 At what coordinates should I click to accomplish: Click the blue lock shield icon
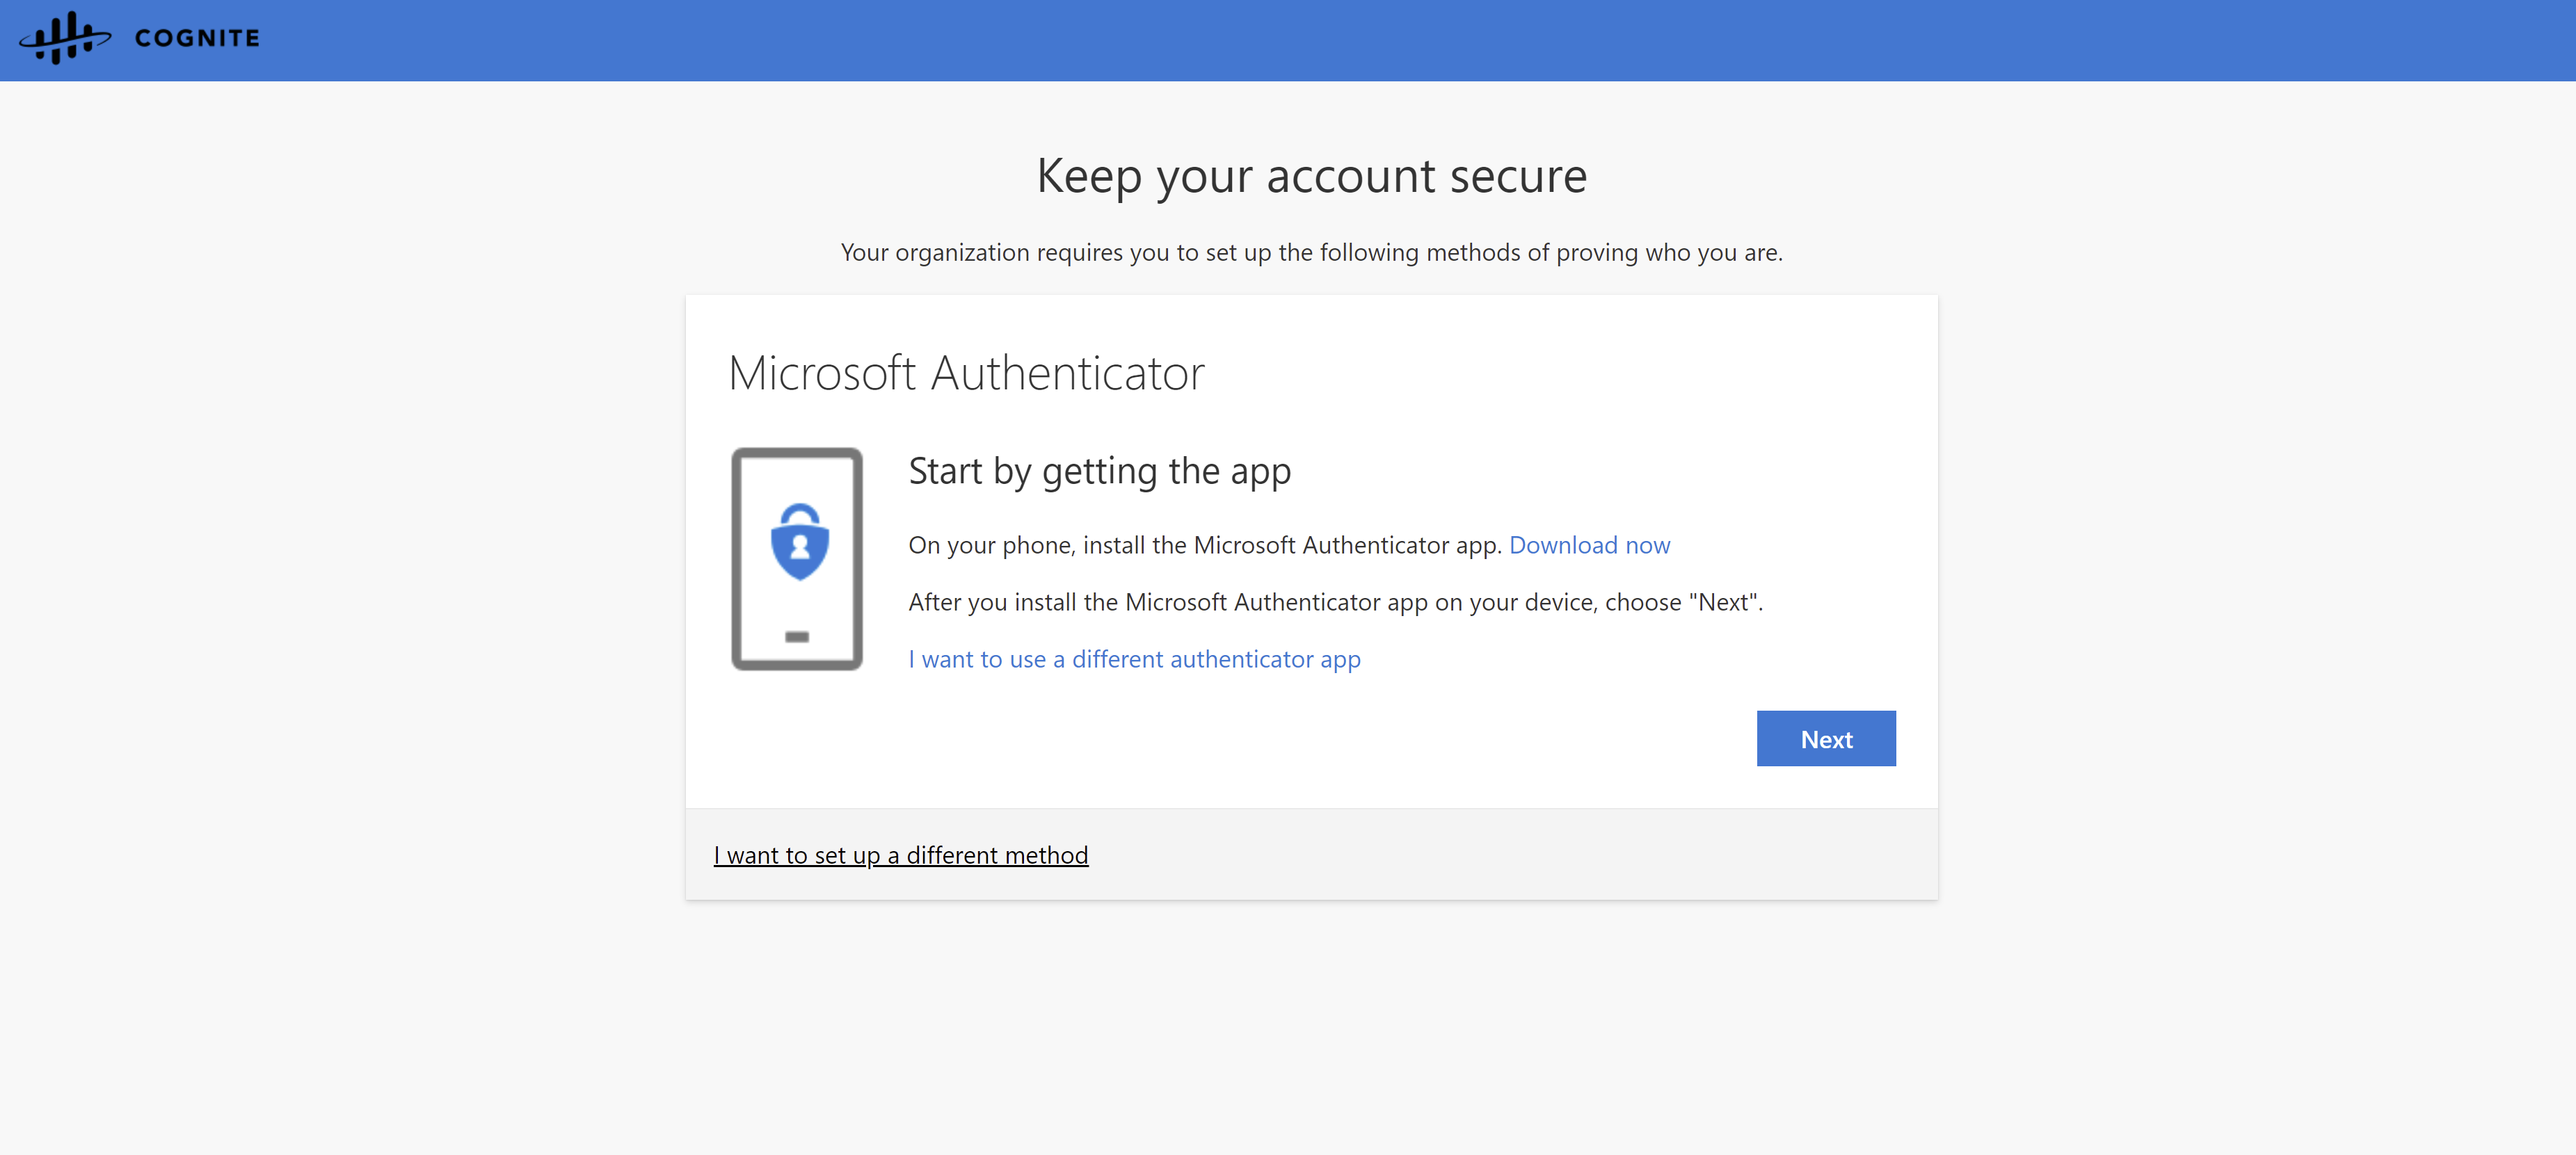coord(799,542)
